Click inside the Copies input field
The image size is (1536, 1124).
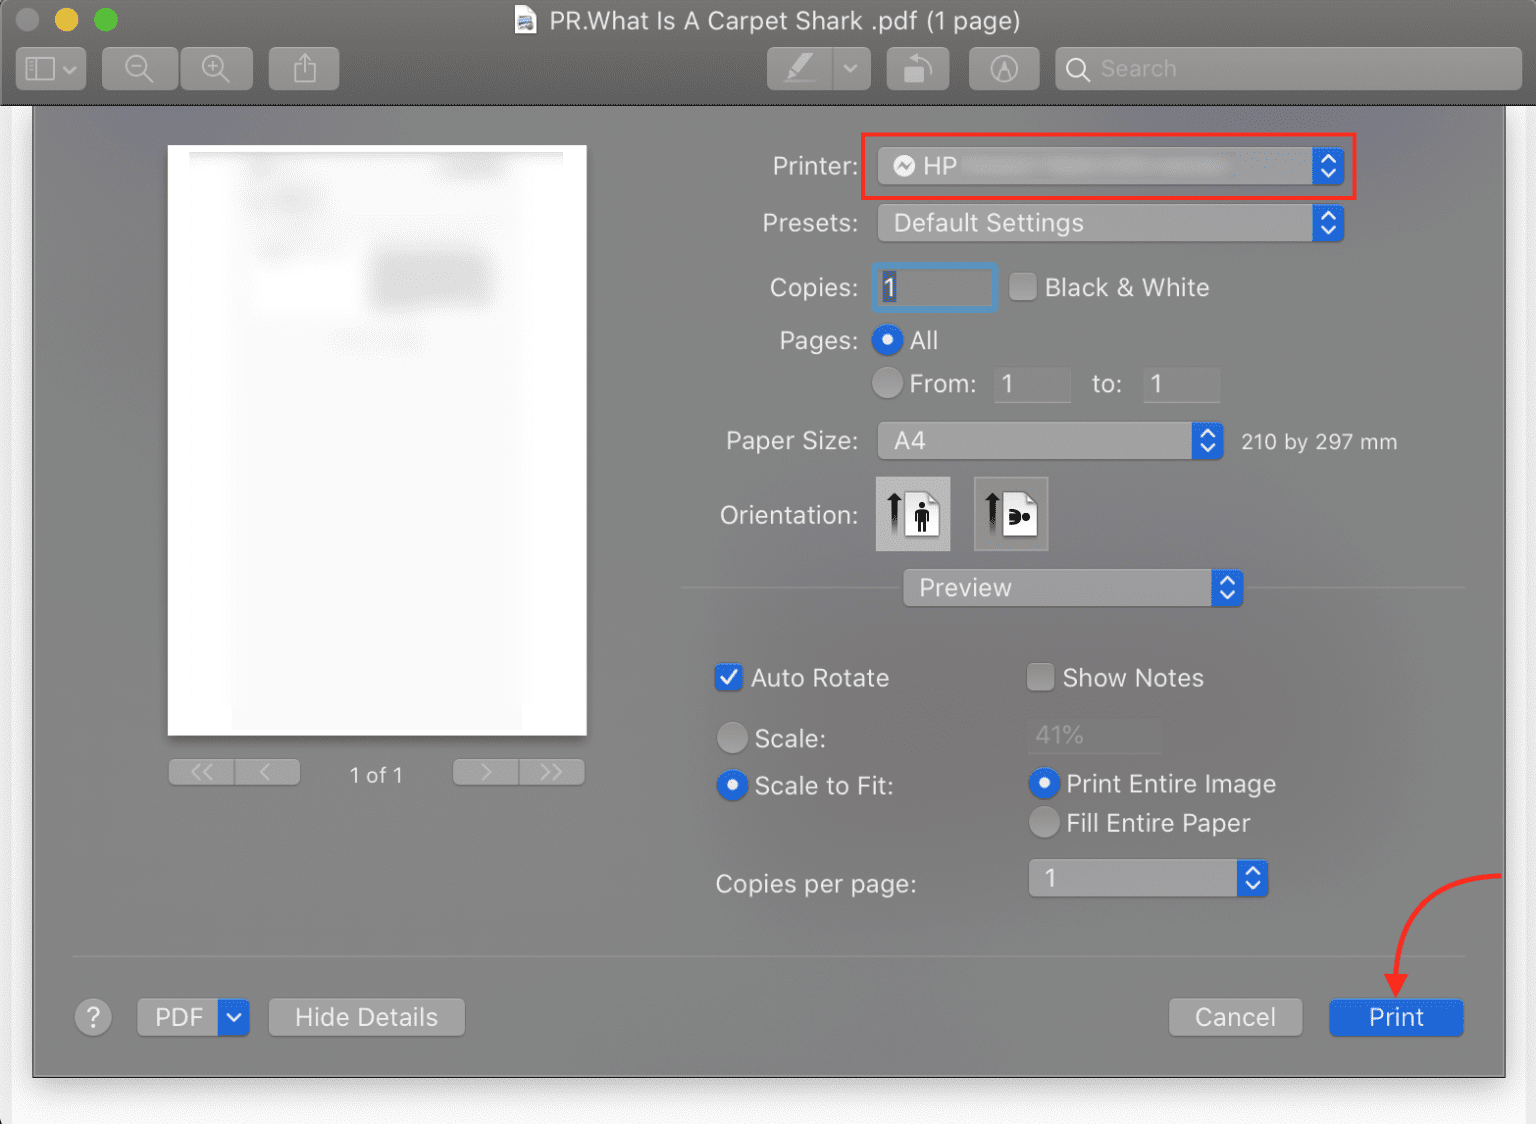tap(933, 287)
